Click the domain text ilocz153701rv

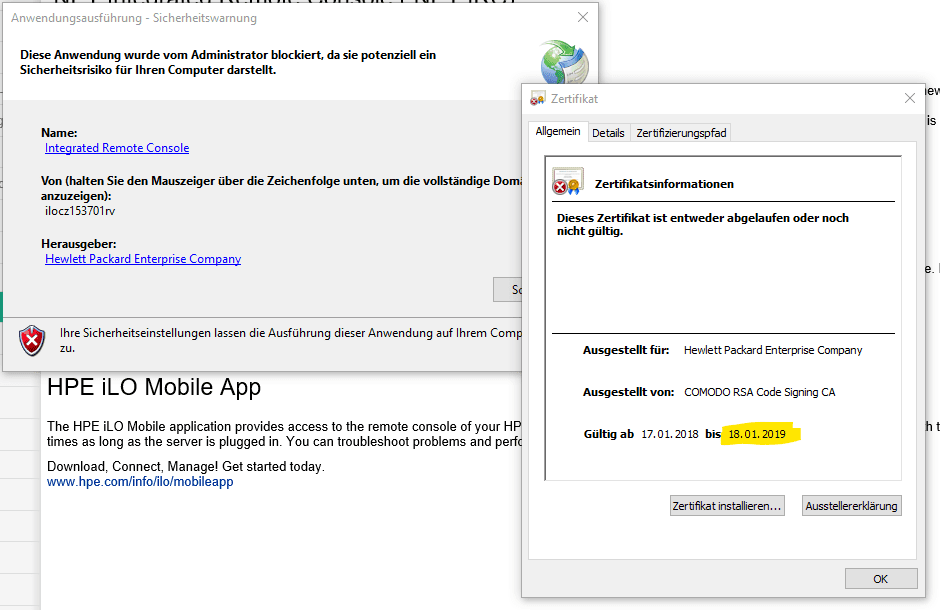pyautogui.click(x=80, y=211)
